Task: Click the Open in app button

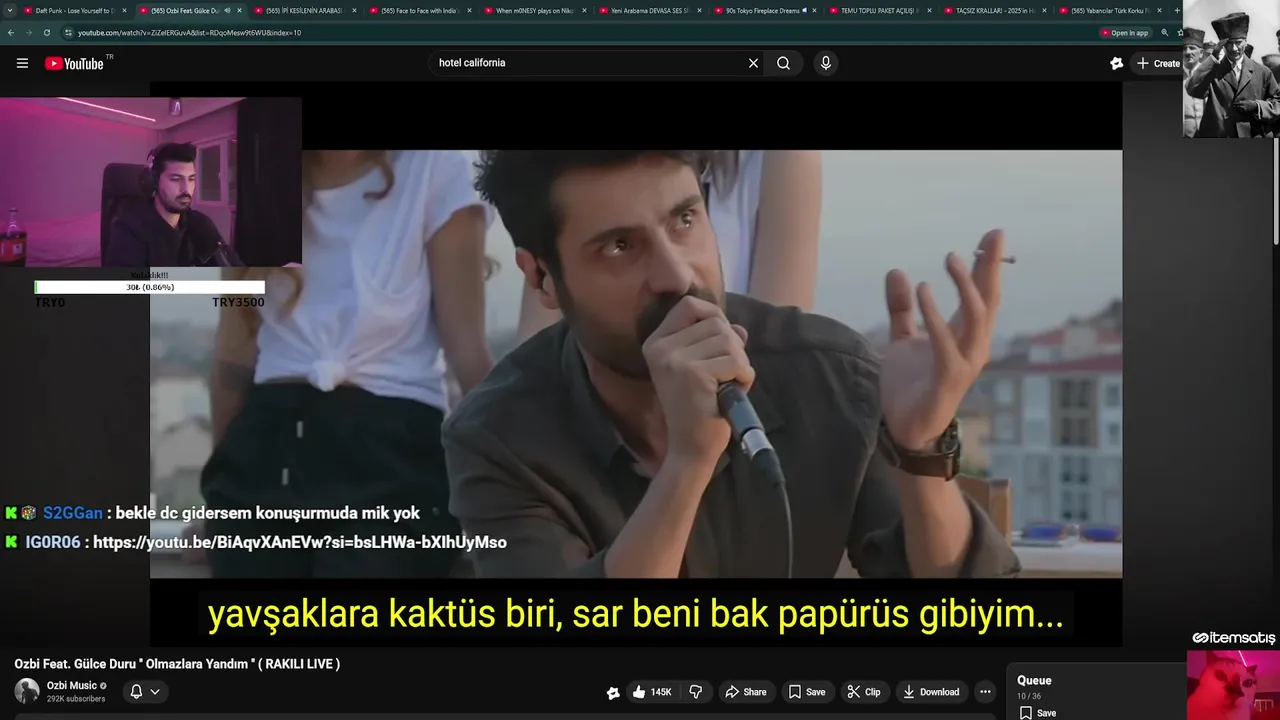Action: click(x=1124, y=32)
